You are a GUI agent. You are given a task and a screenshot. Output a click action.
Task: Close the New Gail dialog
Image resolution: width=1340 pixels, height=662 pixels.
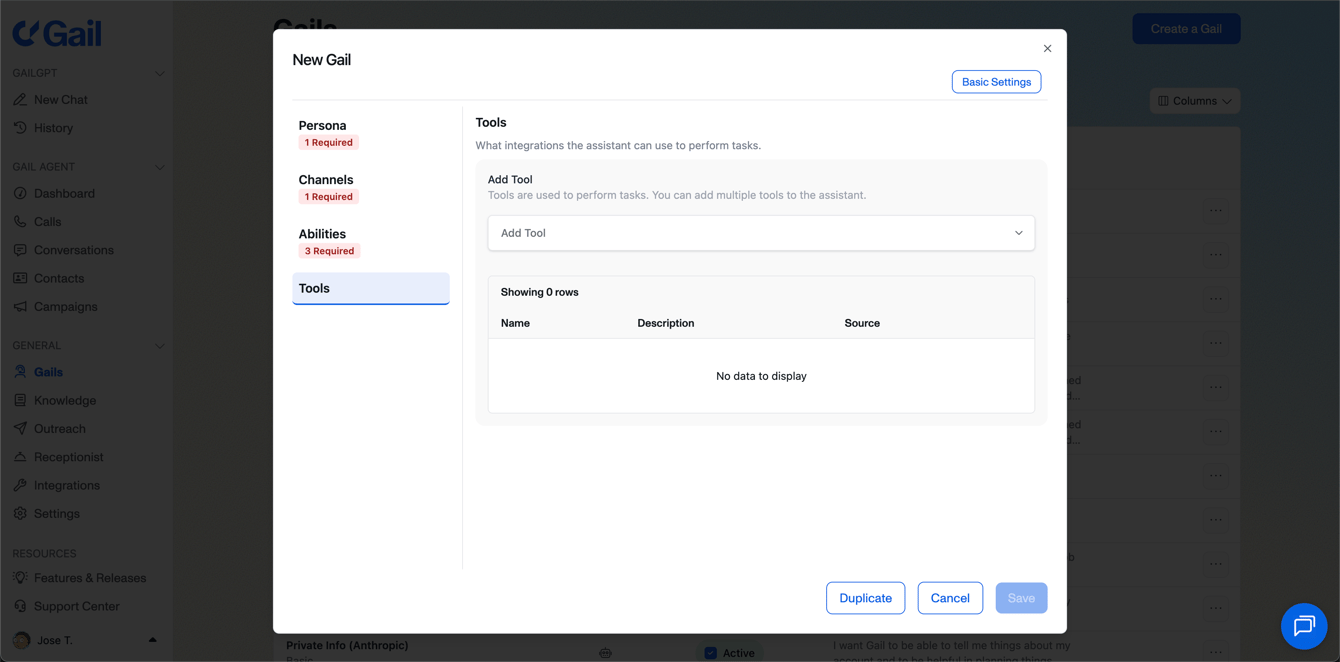click(x=1047, y=48)
